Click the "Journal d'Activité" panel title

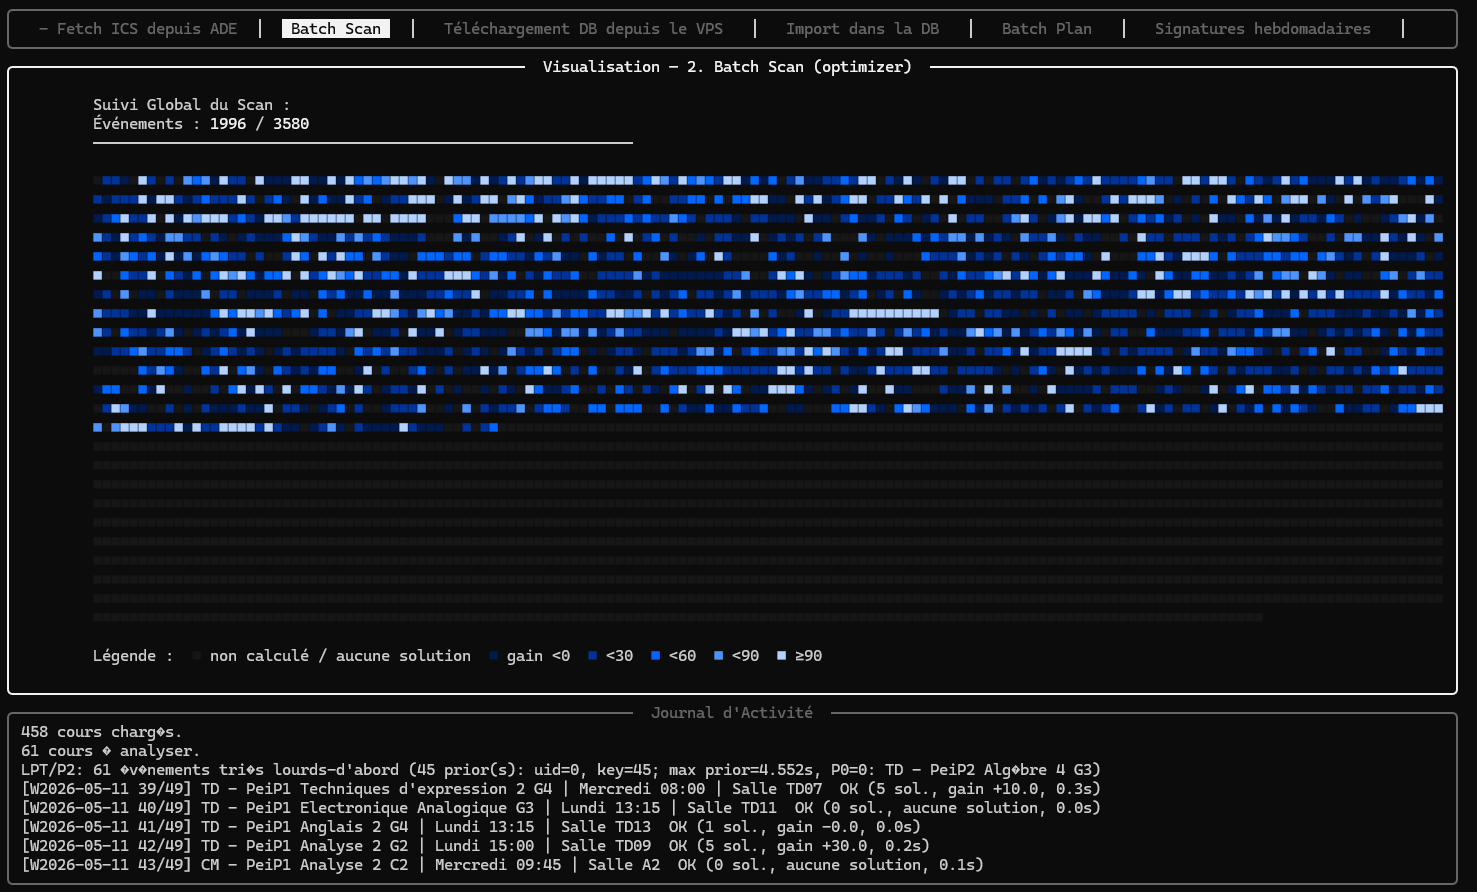click(x=732, y=713)
